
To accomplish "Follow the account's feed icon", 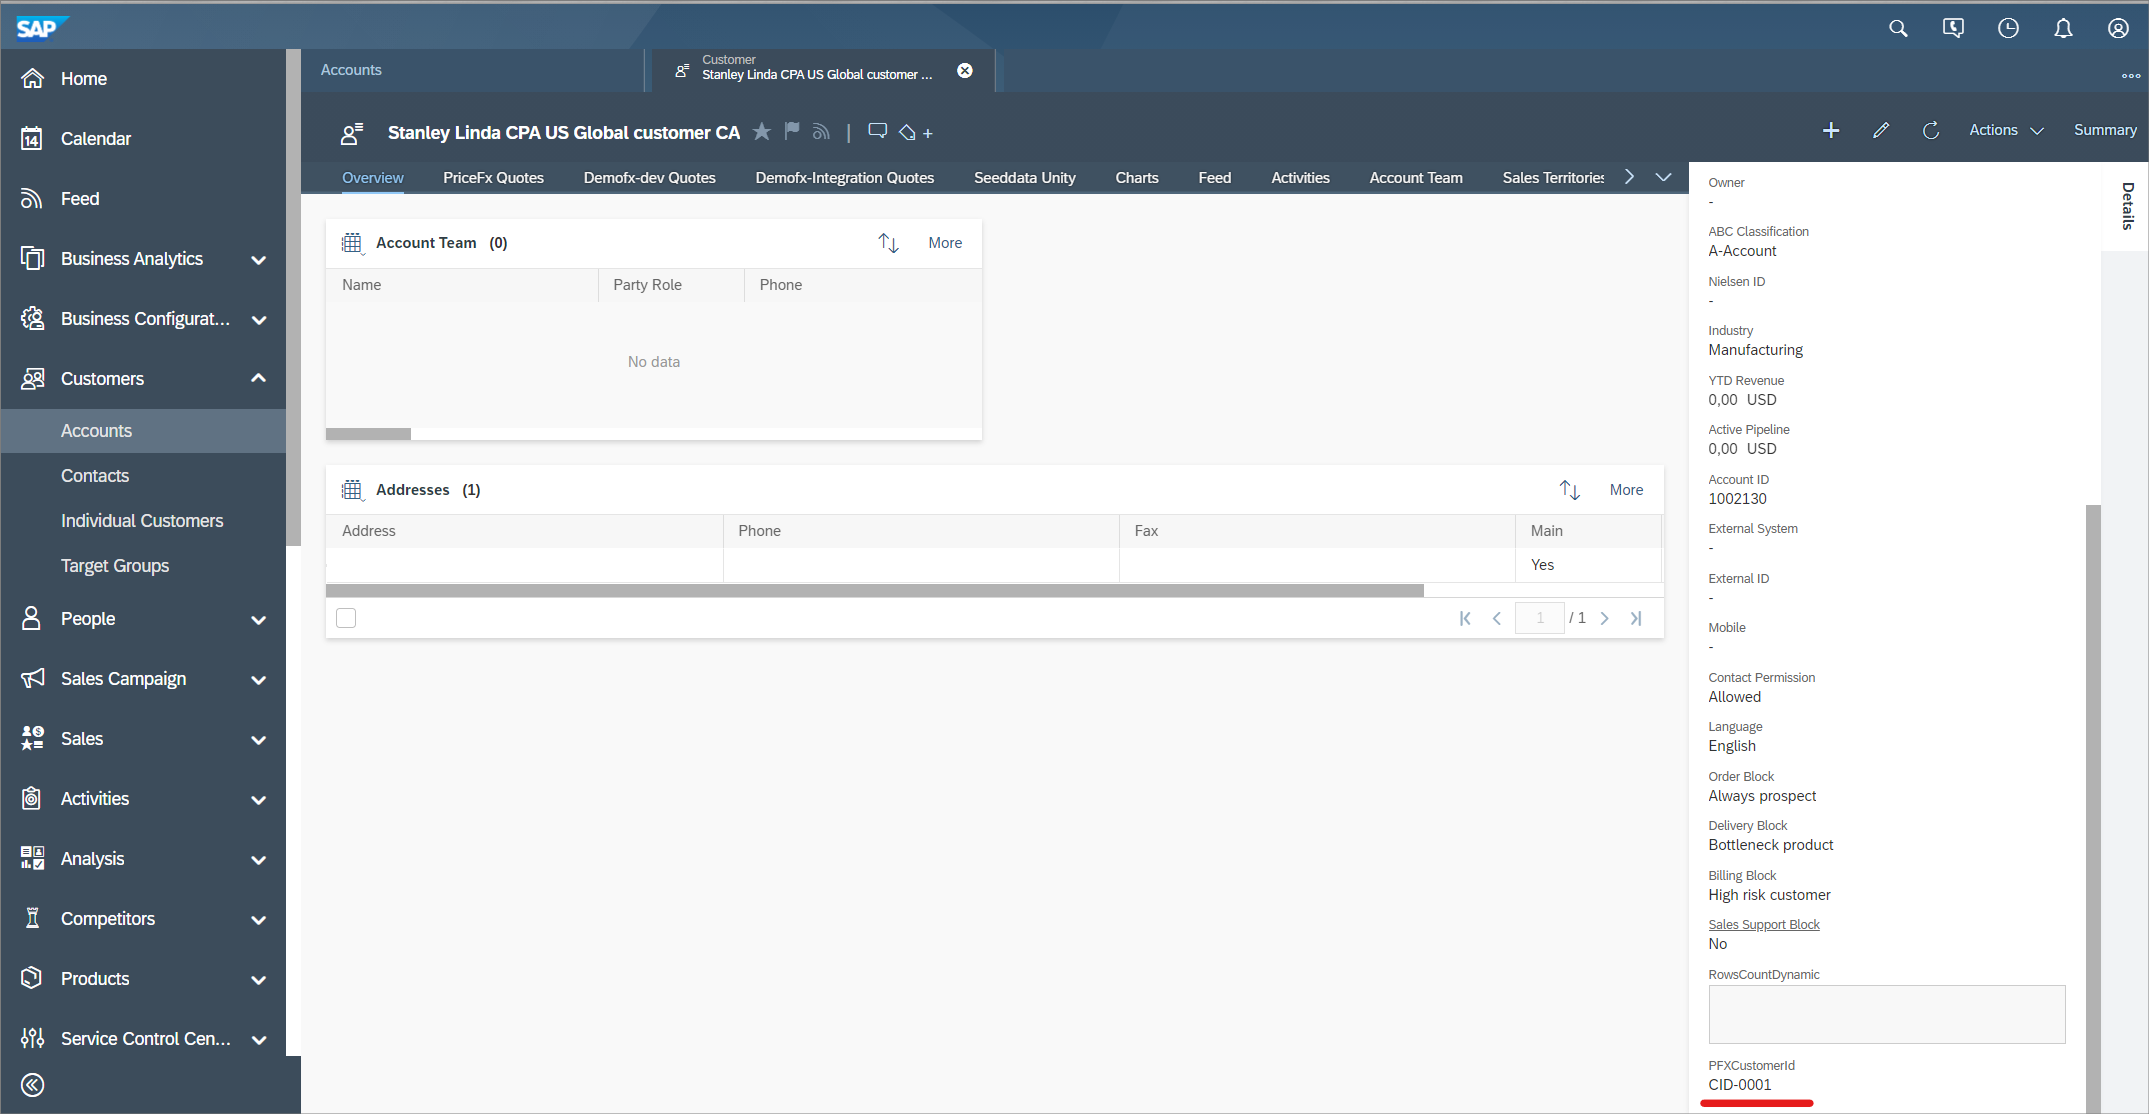I will tap(821, 132).
